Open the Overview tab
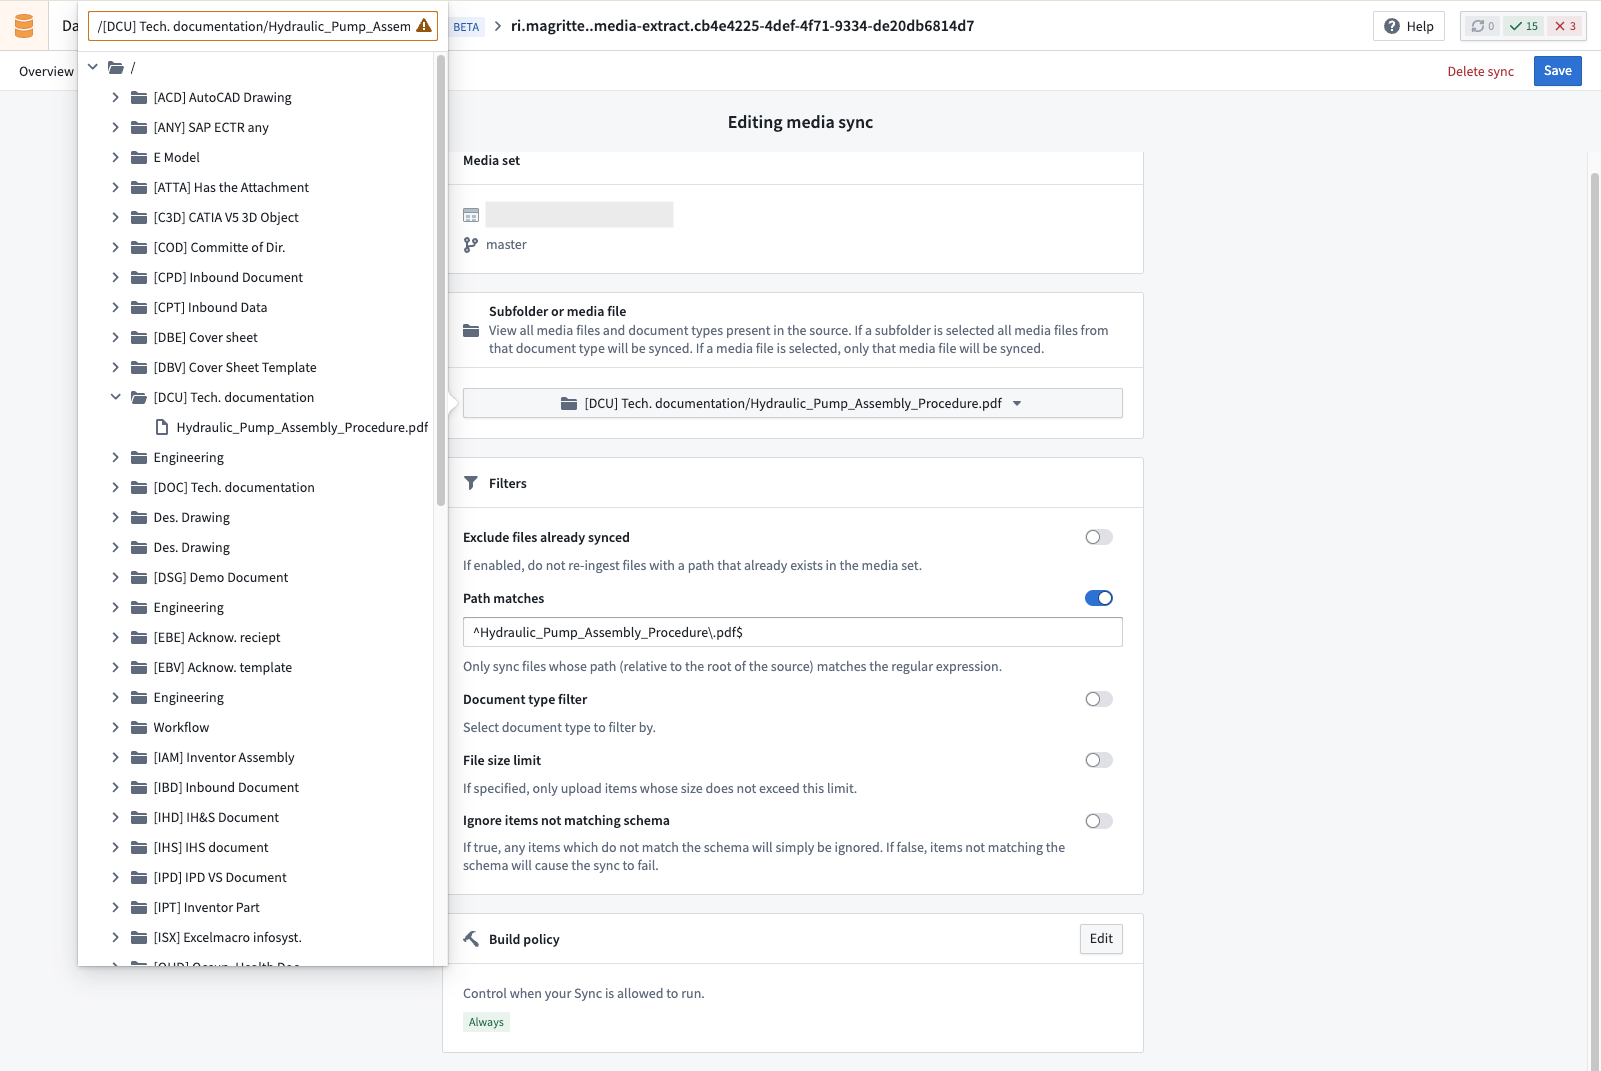Image resolution: width=1601 pixels, height=1071 pixels. 46,71
